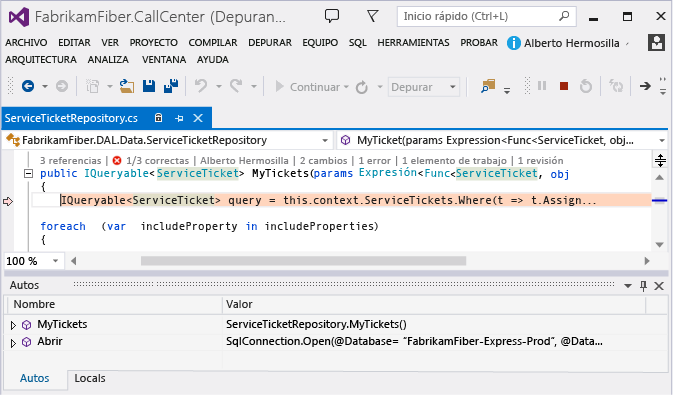Click the editor vertical scroll down arrow

point(660,245)
